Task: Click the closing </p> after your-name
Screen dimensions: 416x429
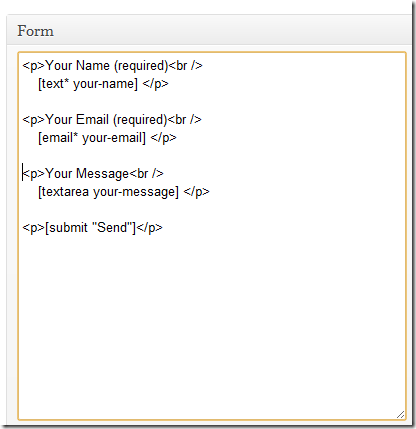Action: (x=156, y=83)
